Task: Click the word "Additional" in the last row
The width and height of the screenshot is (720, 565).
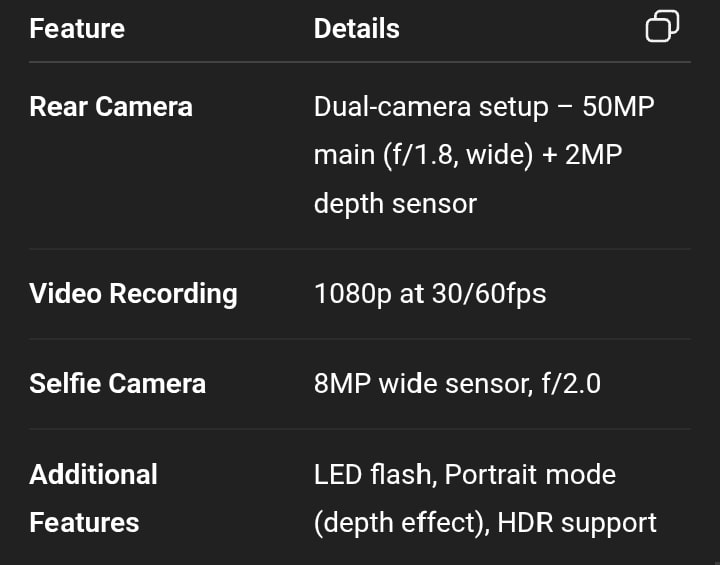Action: (93, 474)
